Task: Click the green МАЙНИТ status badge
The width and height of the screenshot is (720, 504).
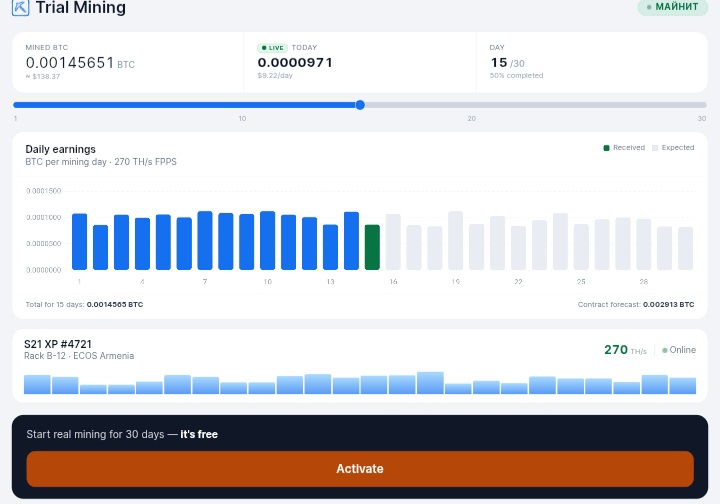Action: click(672, 7)
